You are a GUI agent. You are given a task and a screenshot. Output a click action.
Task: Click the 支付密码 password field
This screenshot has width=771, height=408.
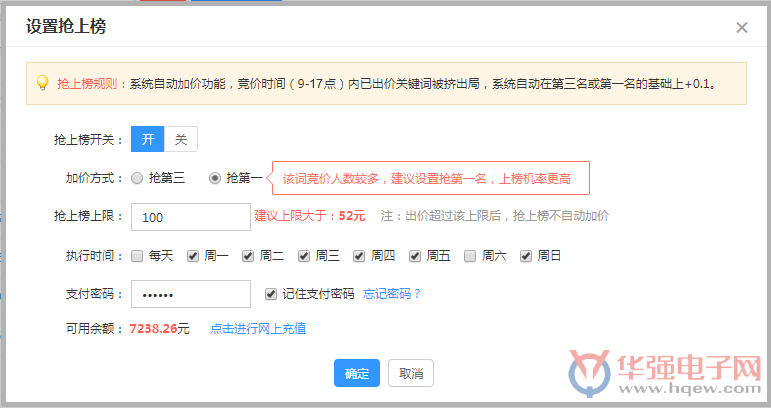click(190, 294)
